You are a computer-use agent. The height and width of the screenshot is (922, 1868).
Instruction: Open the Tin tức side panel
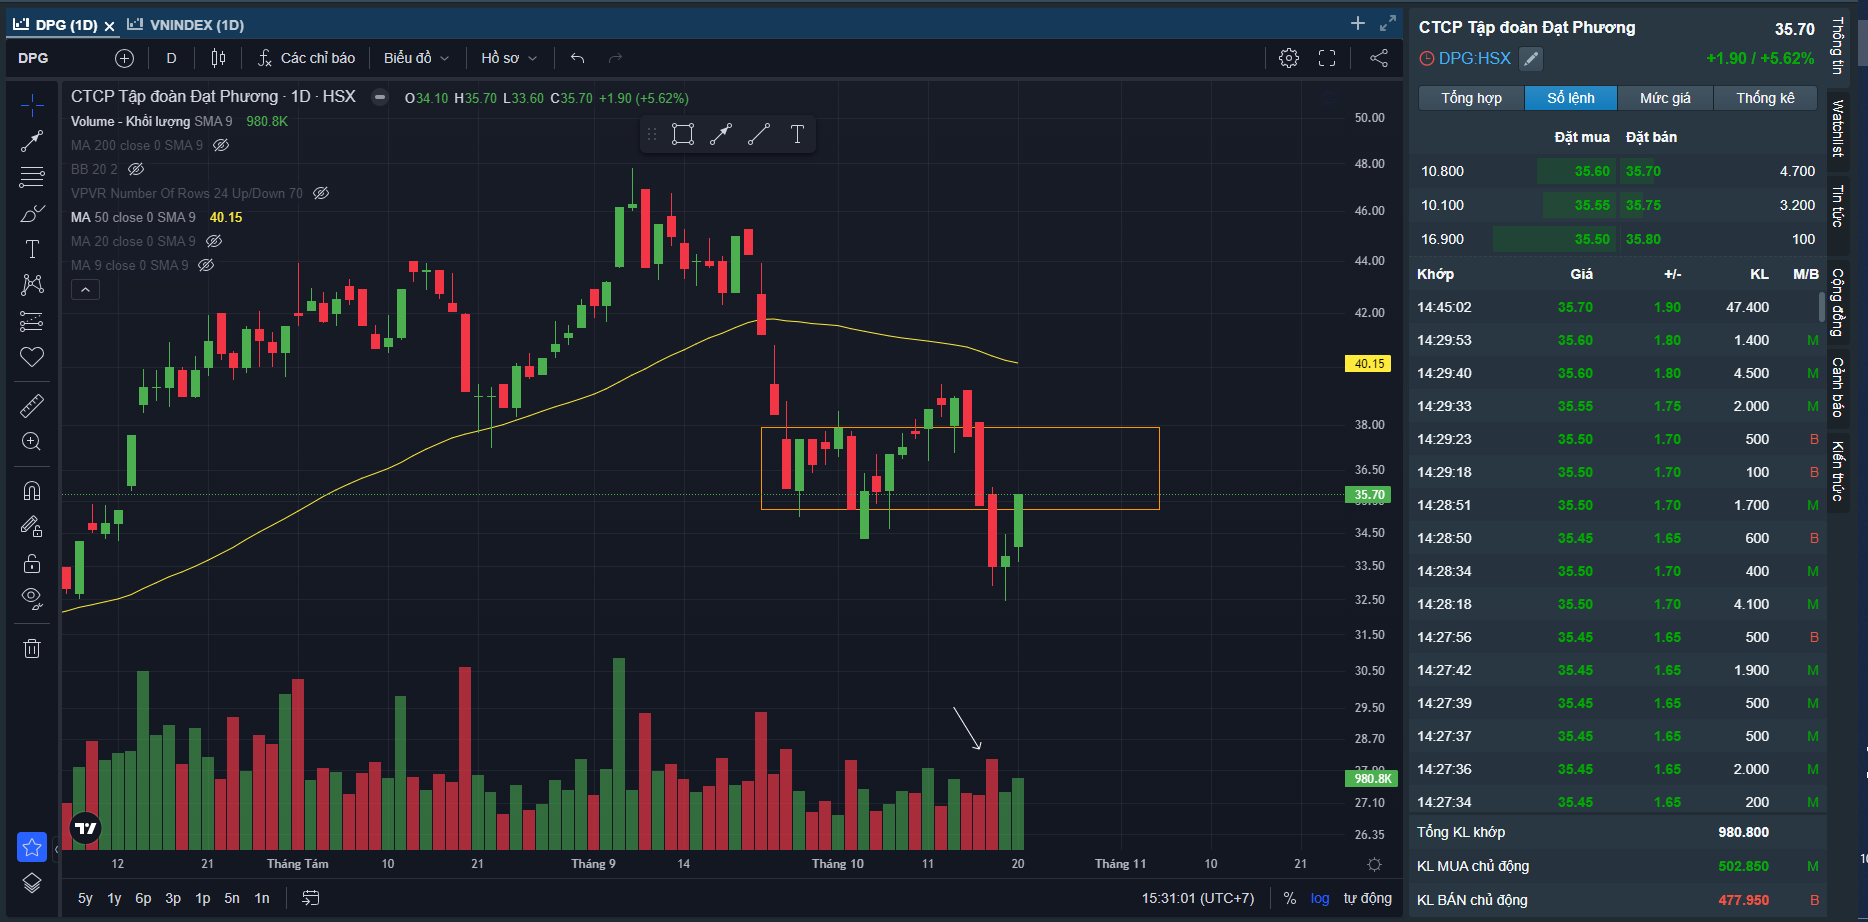coord(1838,206)
